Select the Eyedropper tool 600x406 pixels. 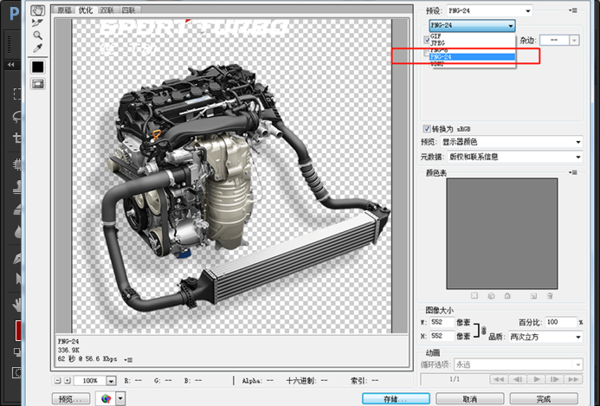38,47
